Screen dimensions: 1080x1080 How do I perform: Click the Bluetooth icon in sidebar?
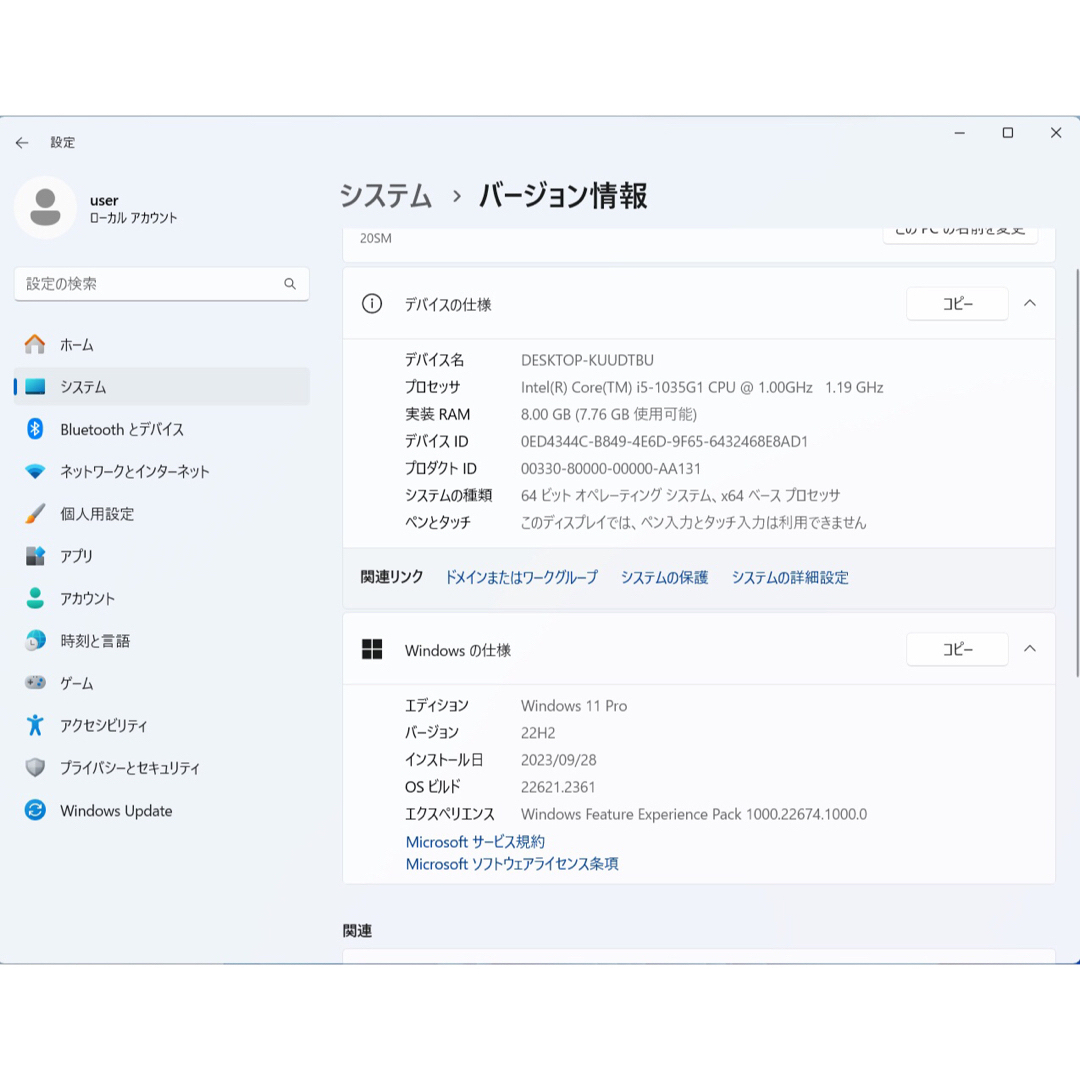click(35, 429)
